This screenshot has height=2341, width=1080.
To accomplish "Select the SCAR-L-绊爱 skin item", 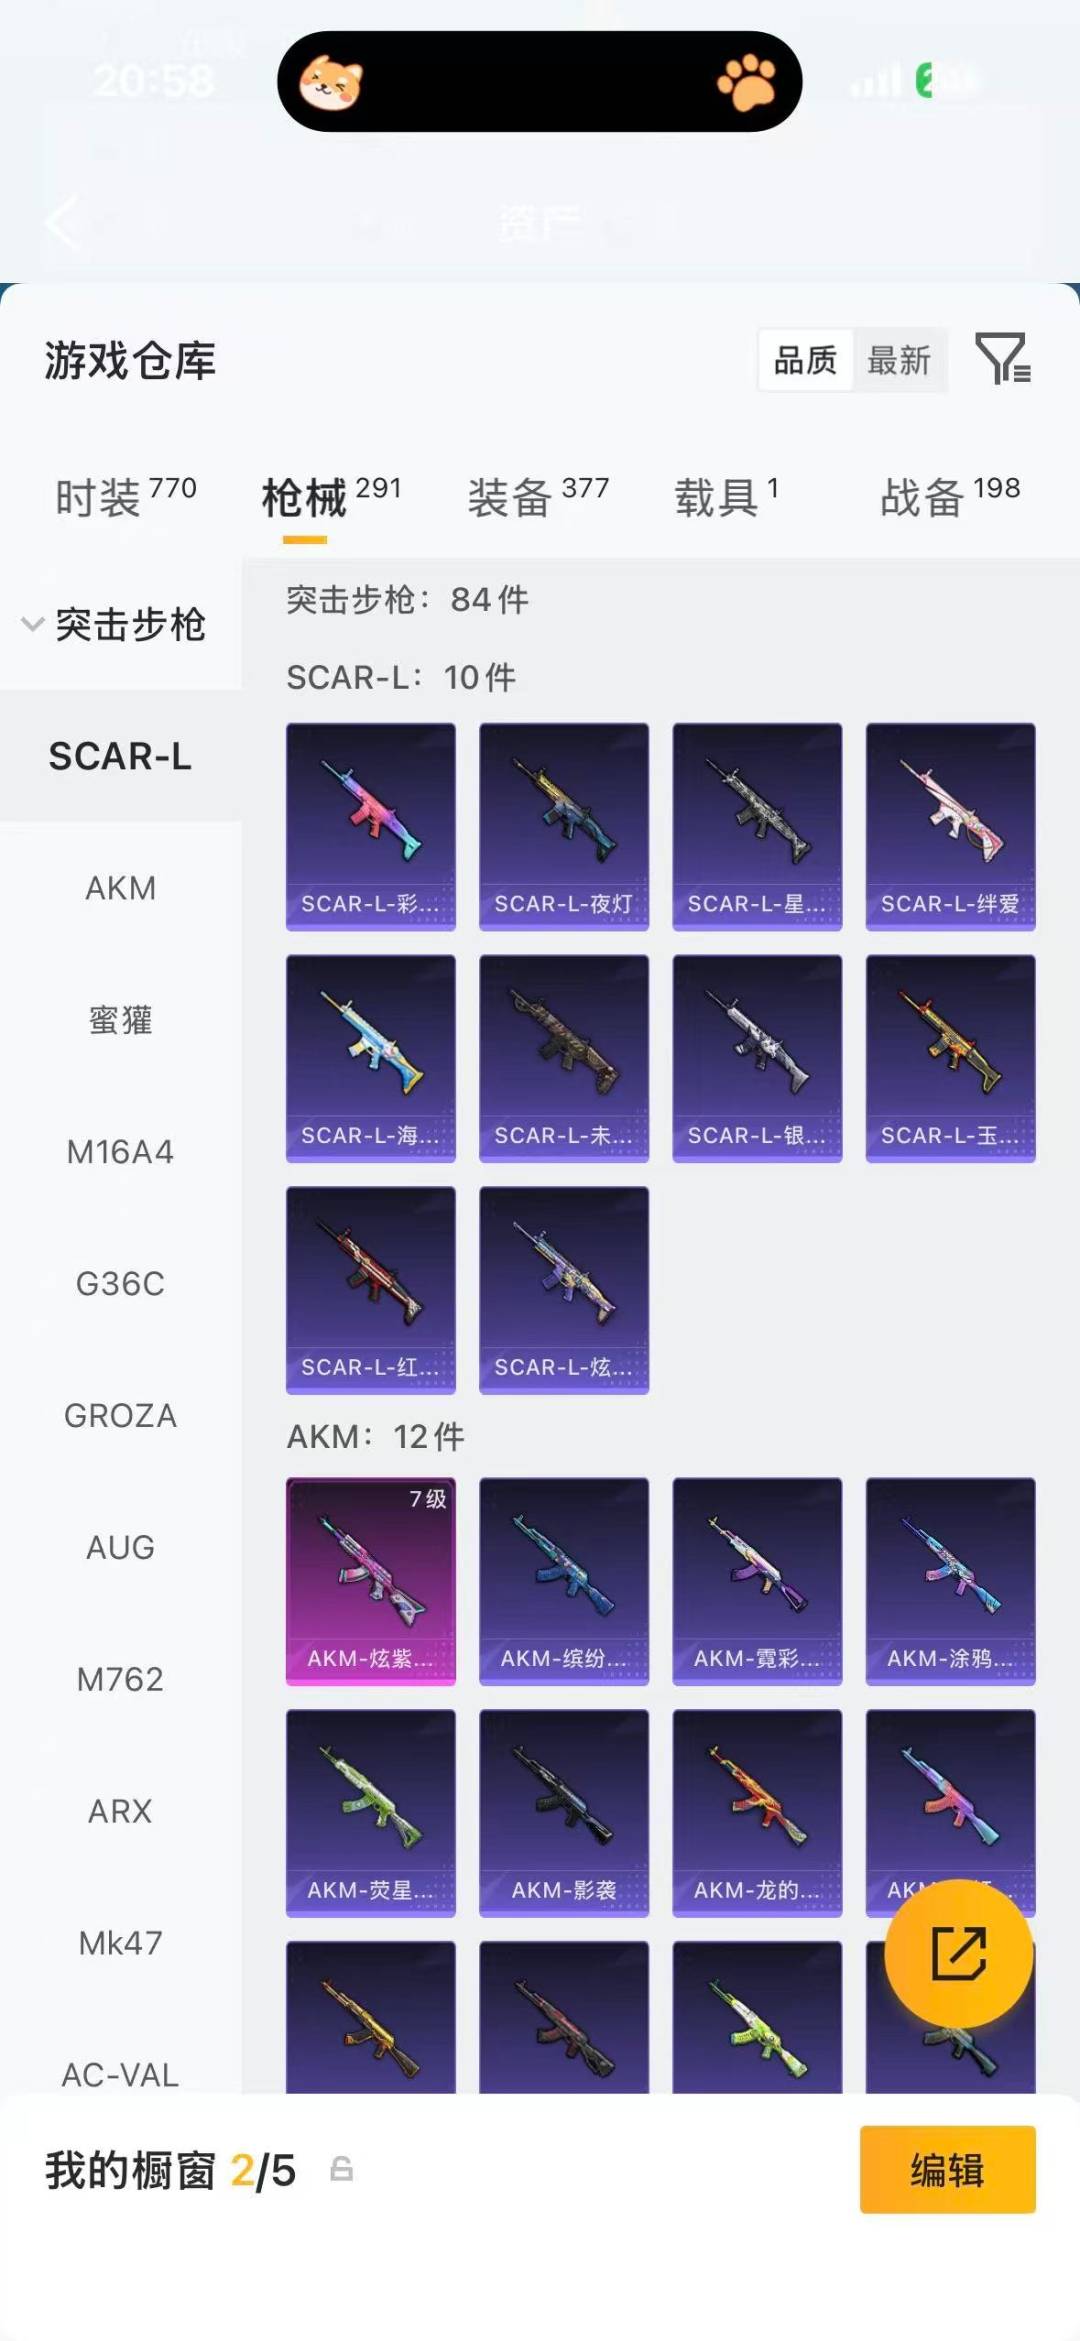I will point(951,827).
